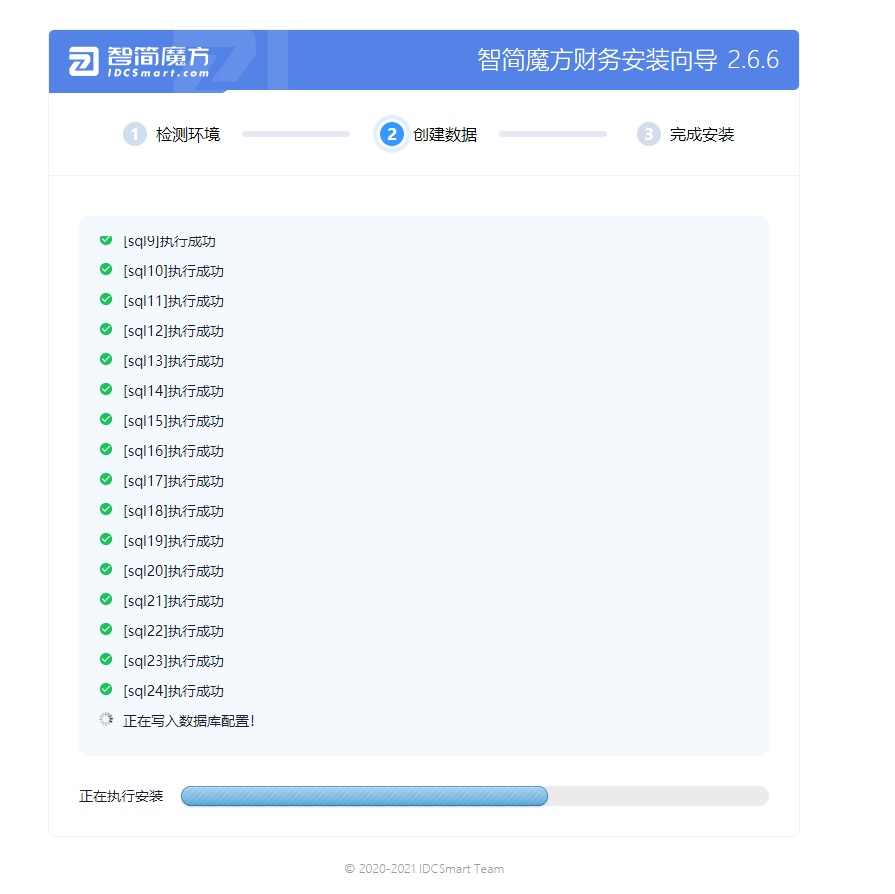The width and height of the screenshot is (895, 894).
Task: Click the green check beside [sql15]执行成功
Action: pos(105,420)
